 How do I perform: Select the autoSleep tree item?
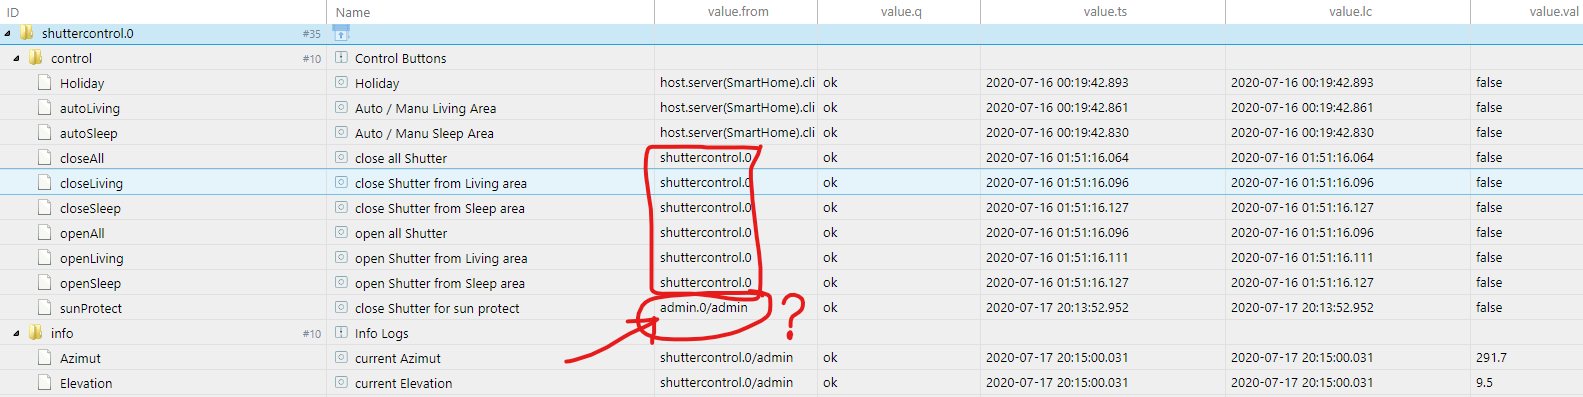pos(88,133)
